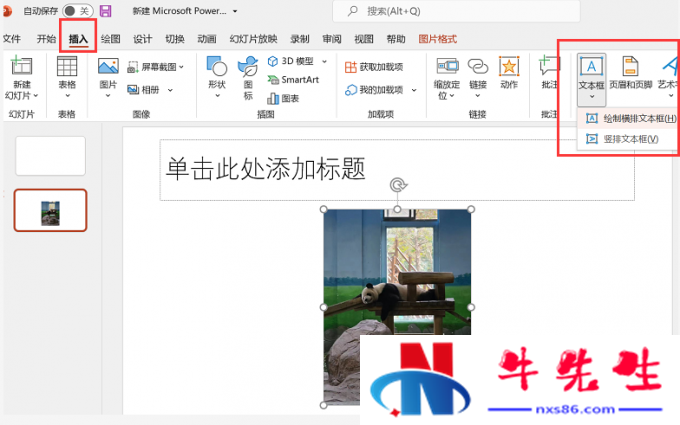Click the 图标 icons button
The image size is (680, 425).
click(248, 78)
